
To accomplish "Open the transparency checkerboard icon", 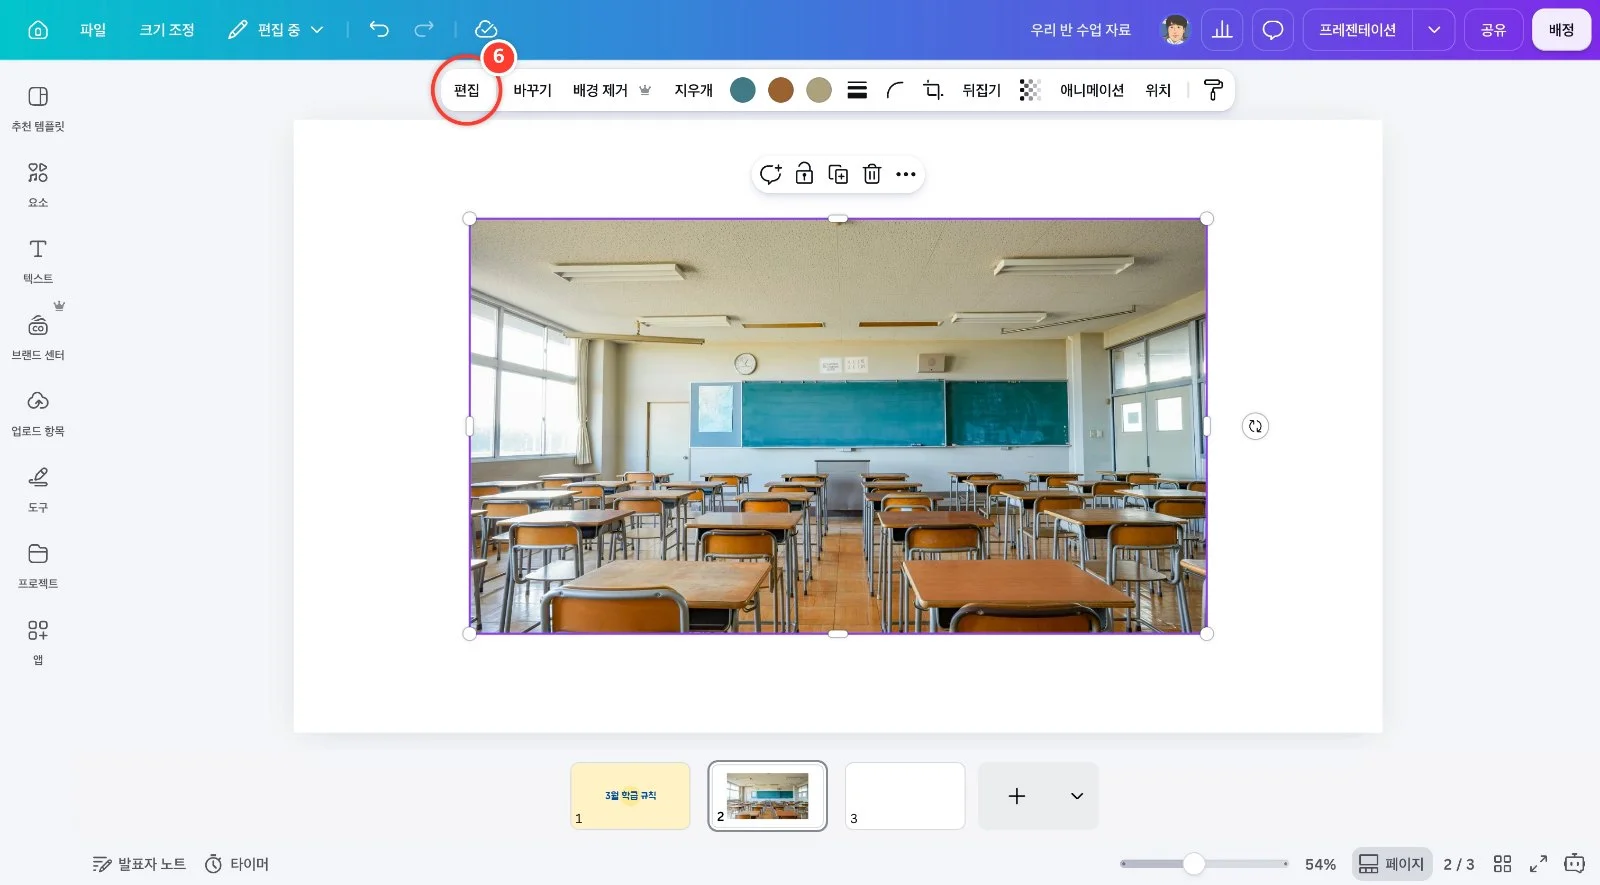I will (x=1030, y=90).
